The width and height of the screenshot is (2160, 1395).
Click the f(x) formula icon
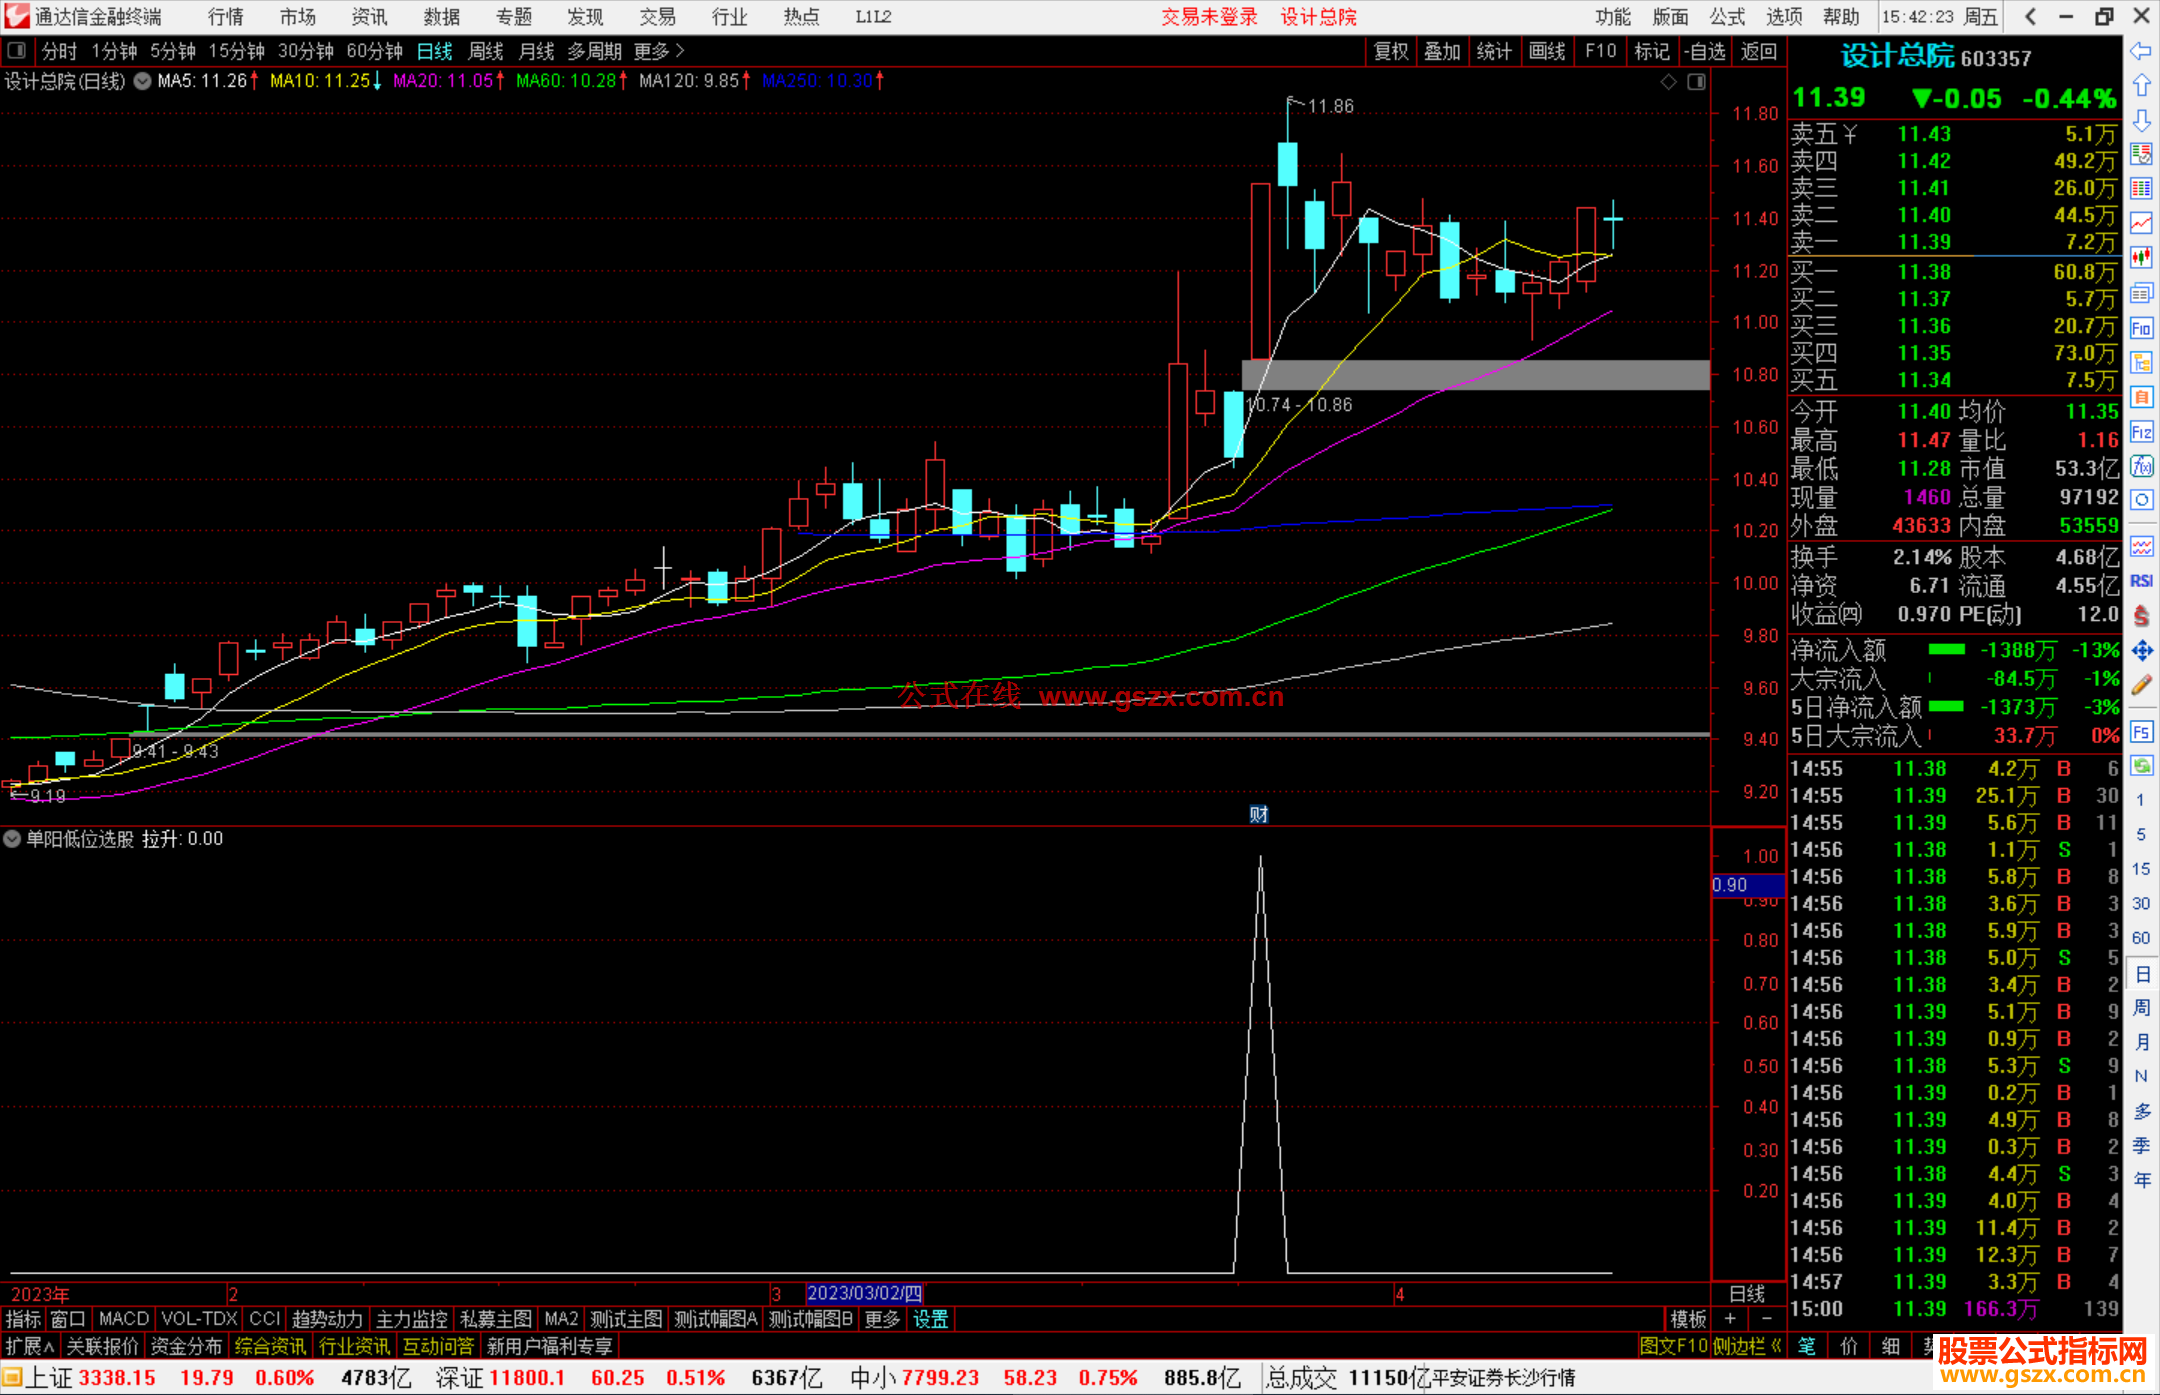click(2141, 466)
